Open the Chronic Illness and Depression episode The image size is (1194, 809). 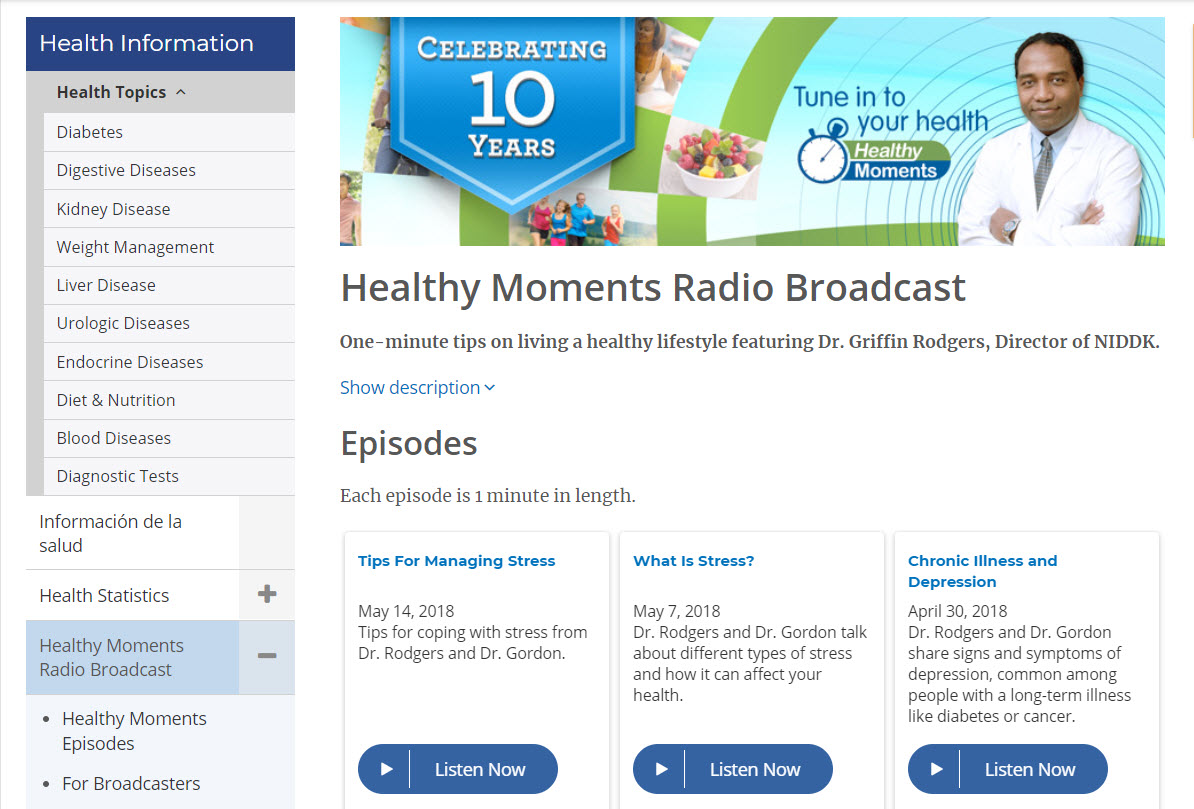pos(982,571)
